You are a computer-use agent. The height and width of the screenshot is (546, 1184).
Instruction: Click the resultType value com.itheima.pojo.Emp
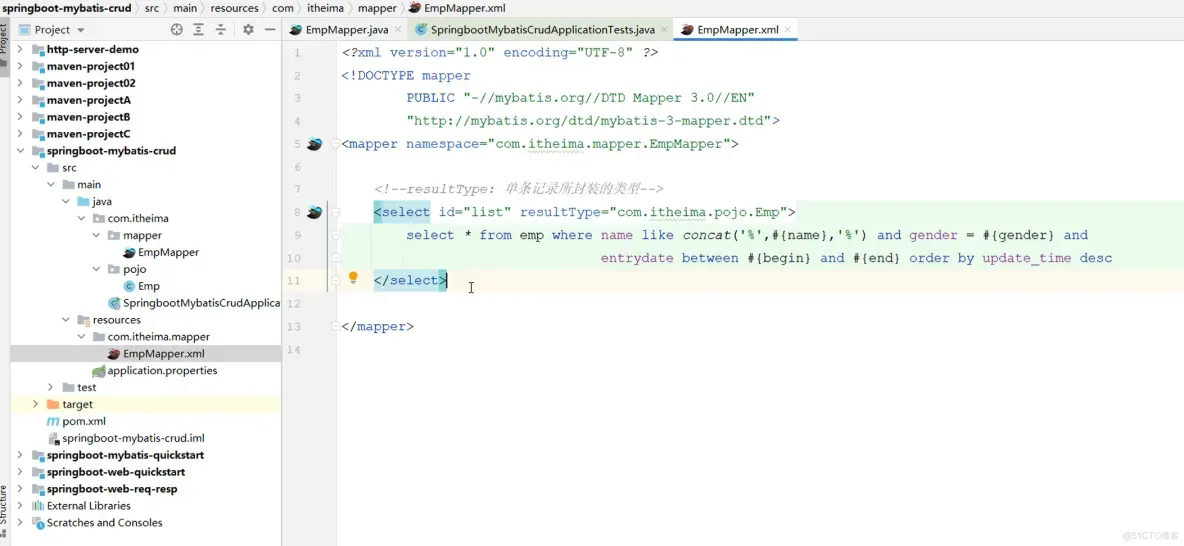coord(698,212)
